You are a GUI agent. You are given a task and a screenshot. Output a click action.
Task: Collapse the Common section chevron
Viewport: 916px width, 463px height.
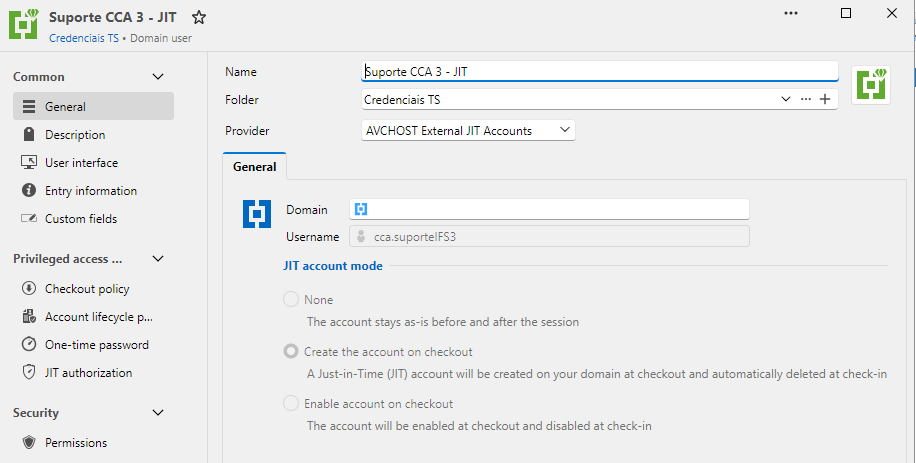click(x=158, y=76)
